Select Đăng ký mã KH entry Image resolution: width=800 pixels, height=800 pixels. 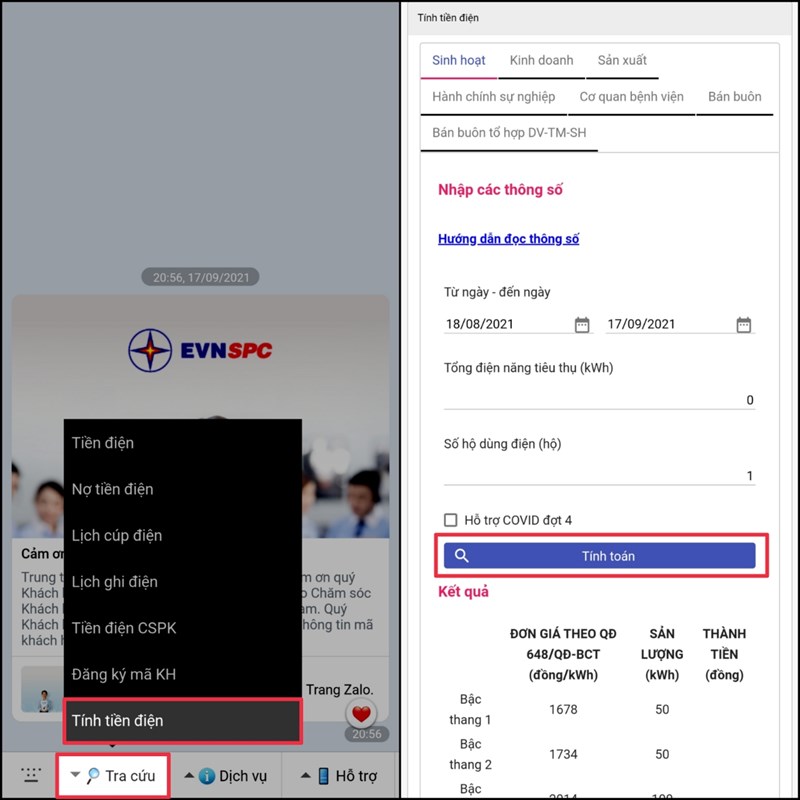pyautogui.click(x=183, y=674)
